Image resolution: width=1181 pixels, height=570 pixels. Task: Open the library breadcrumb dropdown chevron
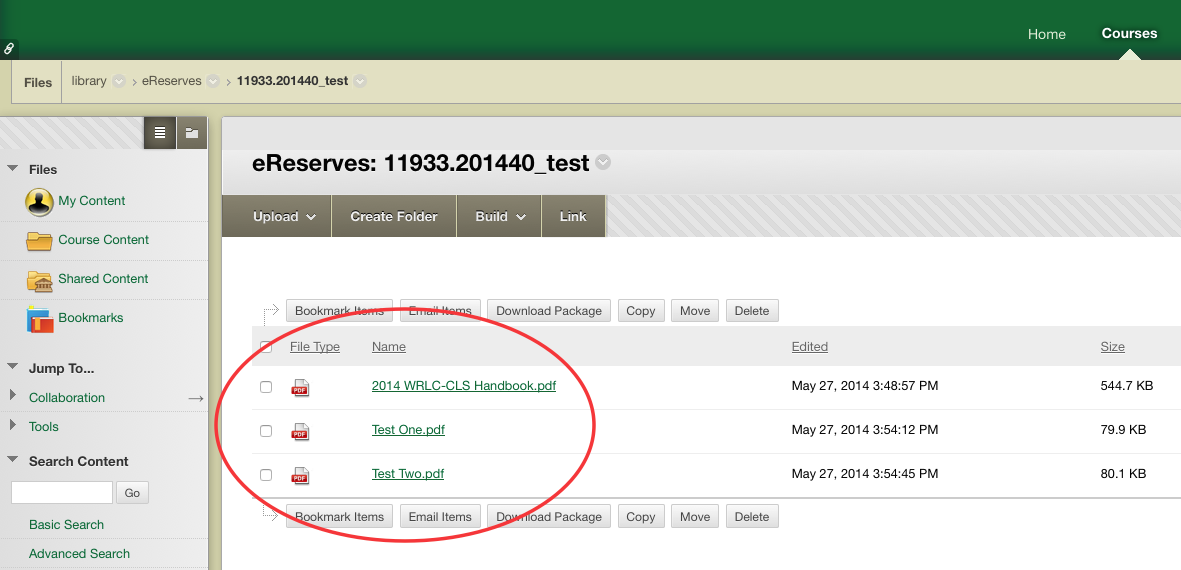click(x=119, y=81)
